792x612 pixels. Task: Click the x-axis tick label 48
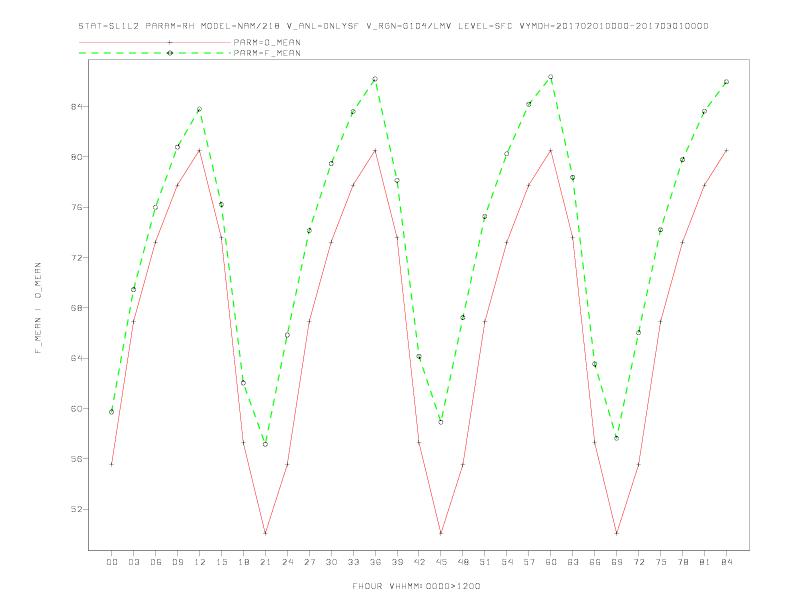coord(463,562)
